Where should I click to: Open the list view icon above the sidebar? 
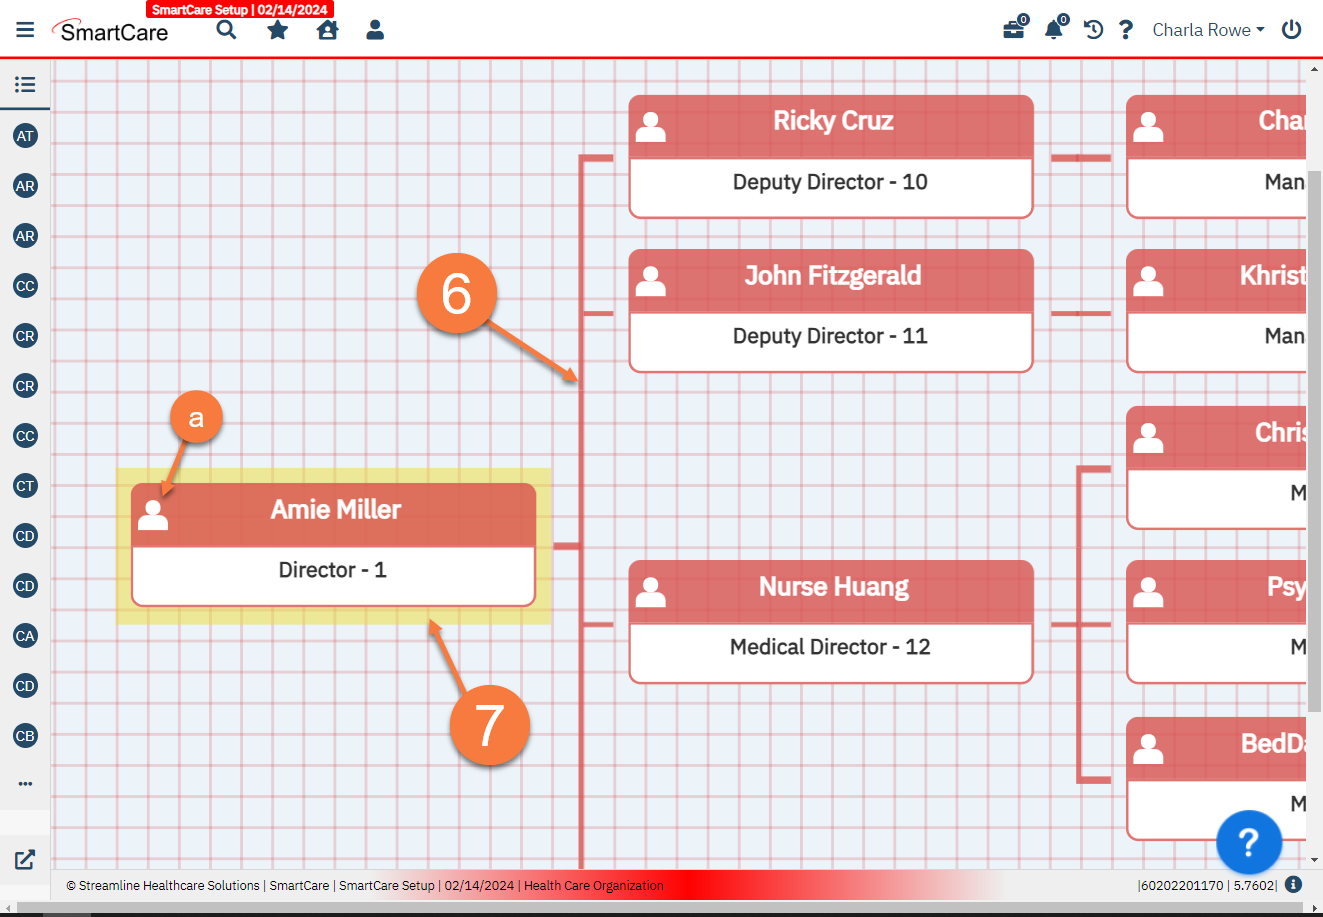pyautogui.click(x=25, y=85)
